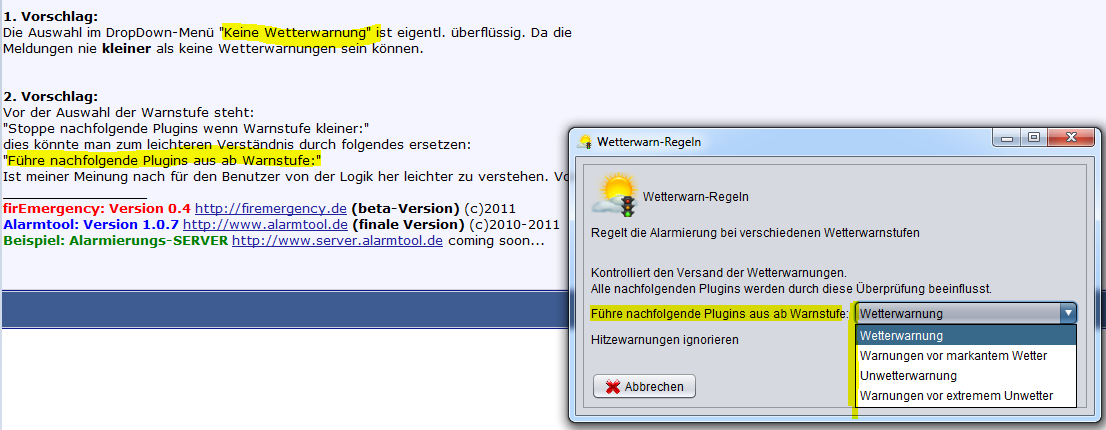Click the small title bar weather icon
Viewport: 1106px width, 430px height.
pyautogui.click(x=584, y=142)
